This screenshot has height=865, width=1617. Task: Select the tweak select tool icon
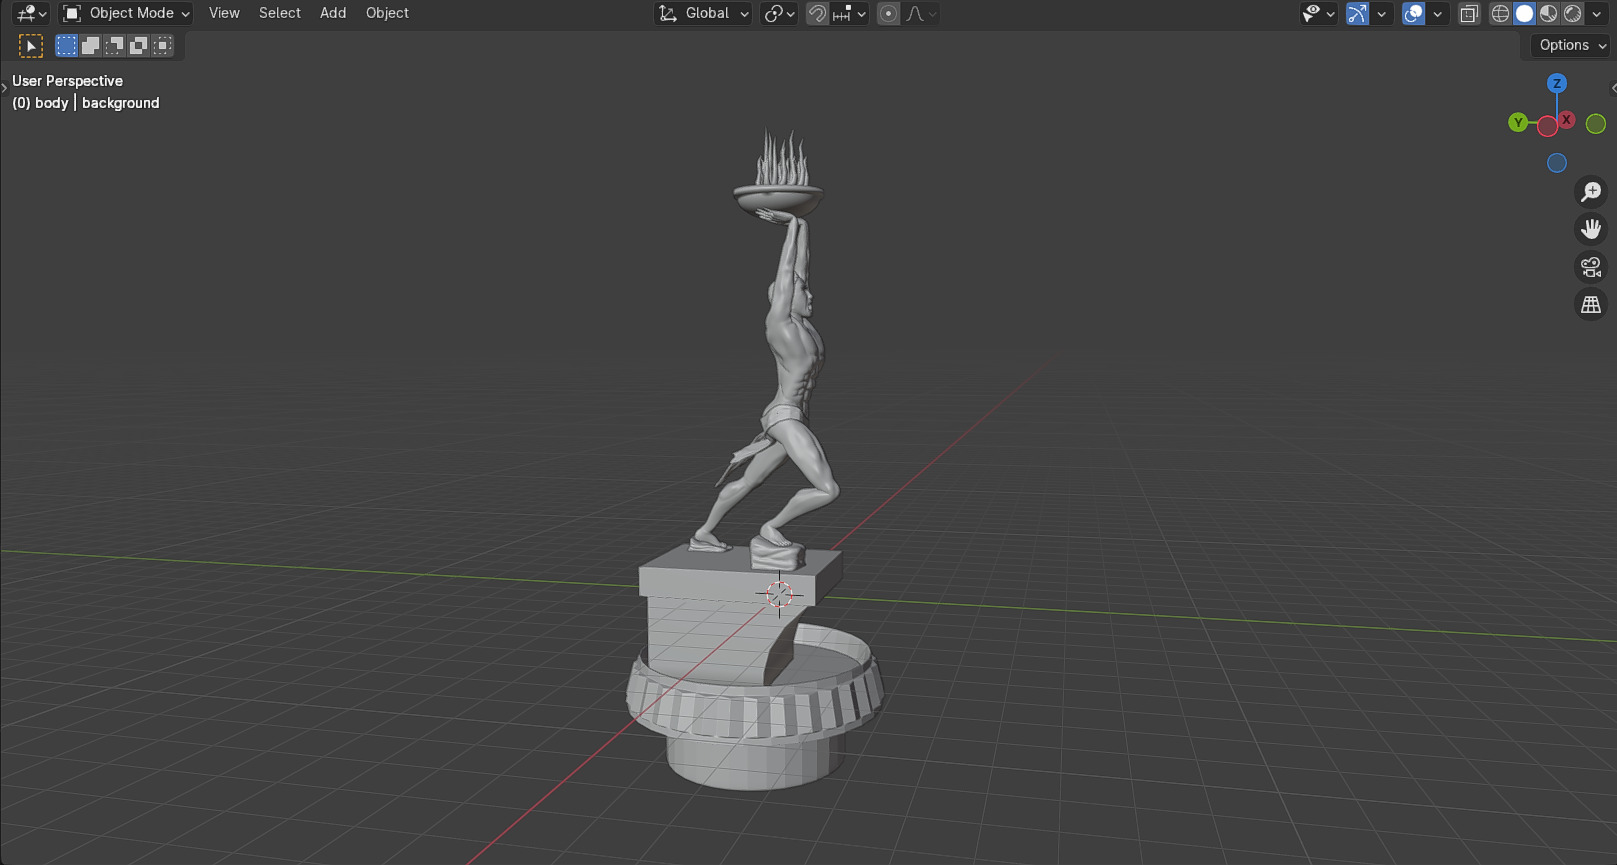(31, 46)
